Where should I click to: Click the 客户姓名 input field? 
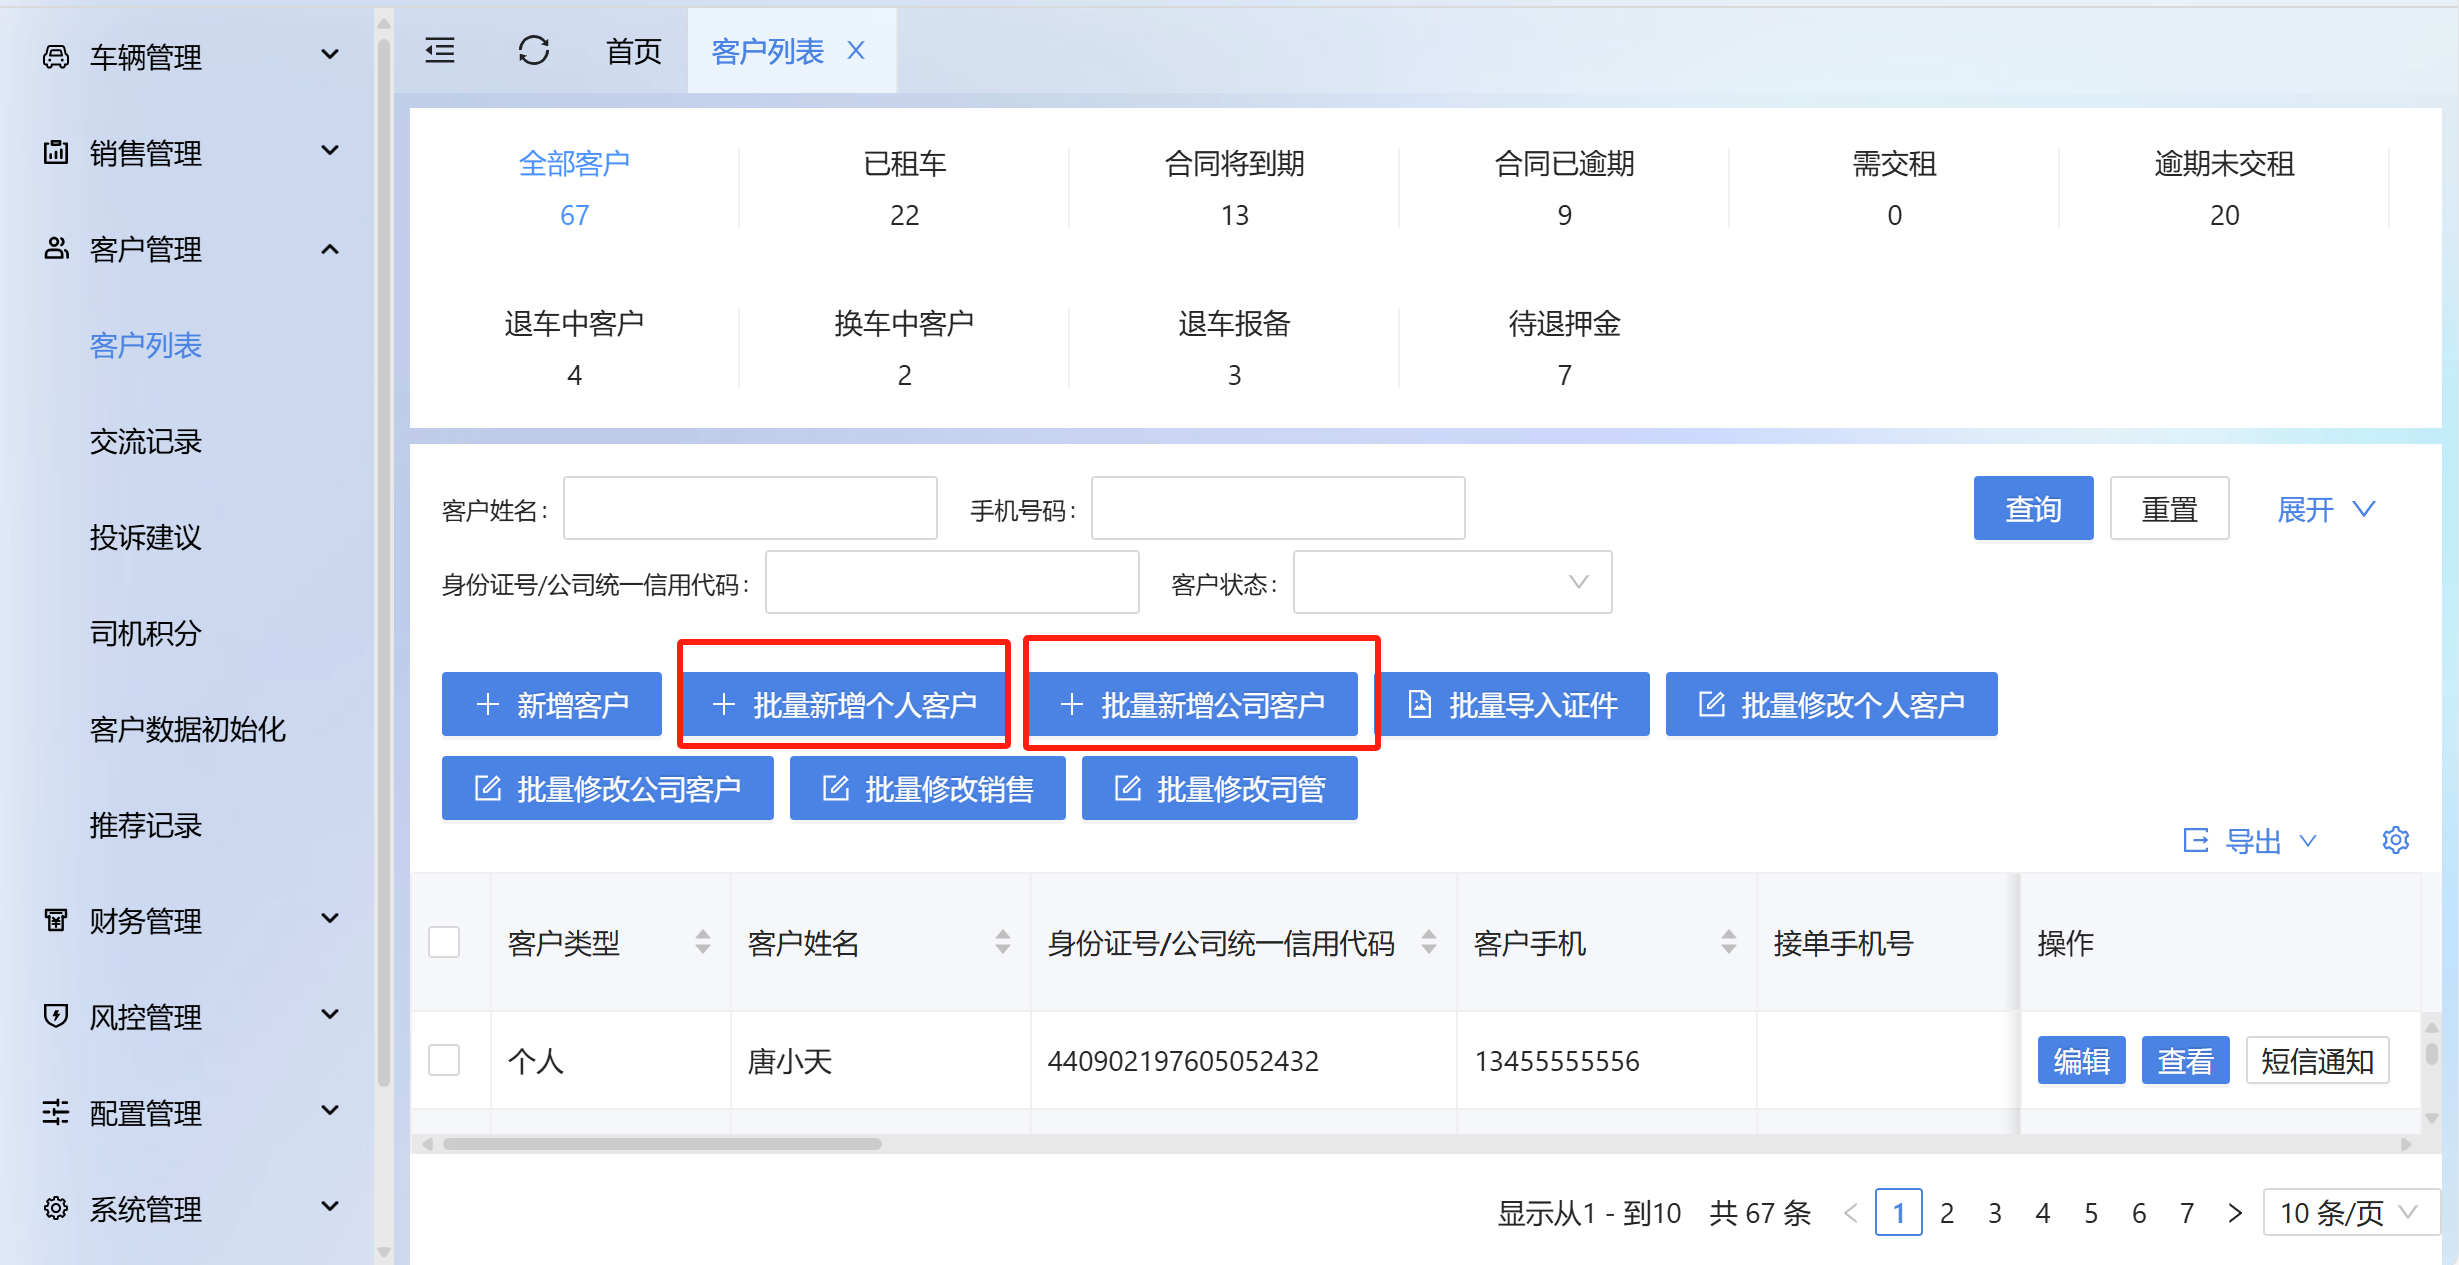[x=750, y=509]
